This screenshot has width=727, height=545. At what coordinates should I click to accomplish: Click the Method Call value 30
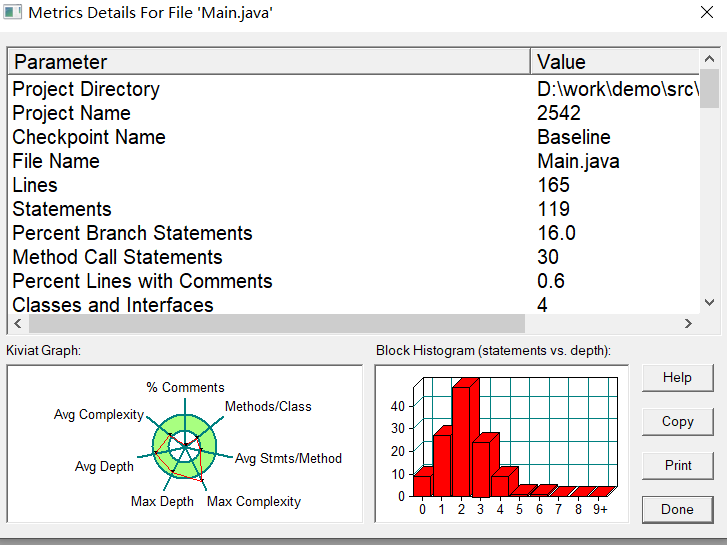(548, 257)
